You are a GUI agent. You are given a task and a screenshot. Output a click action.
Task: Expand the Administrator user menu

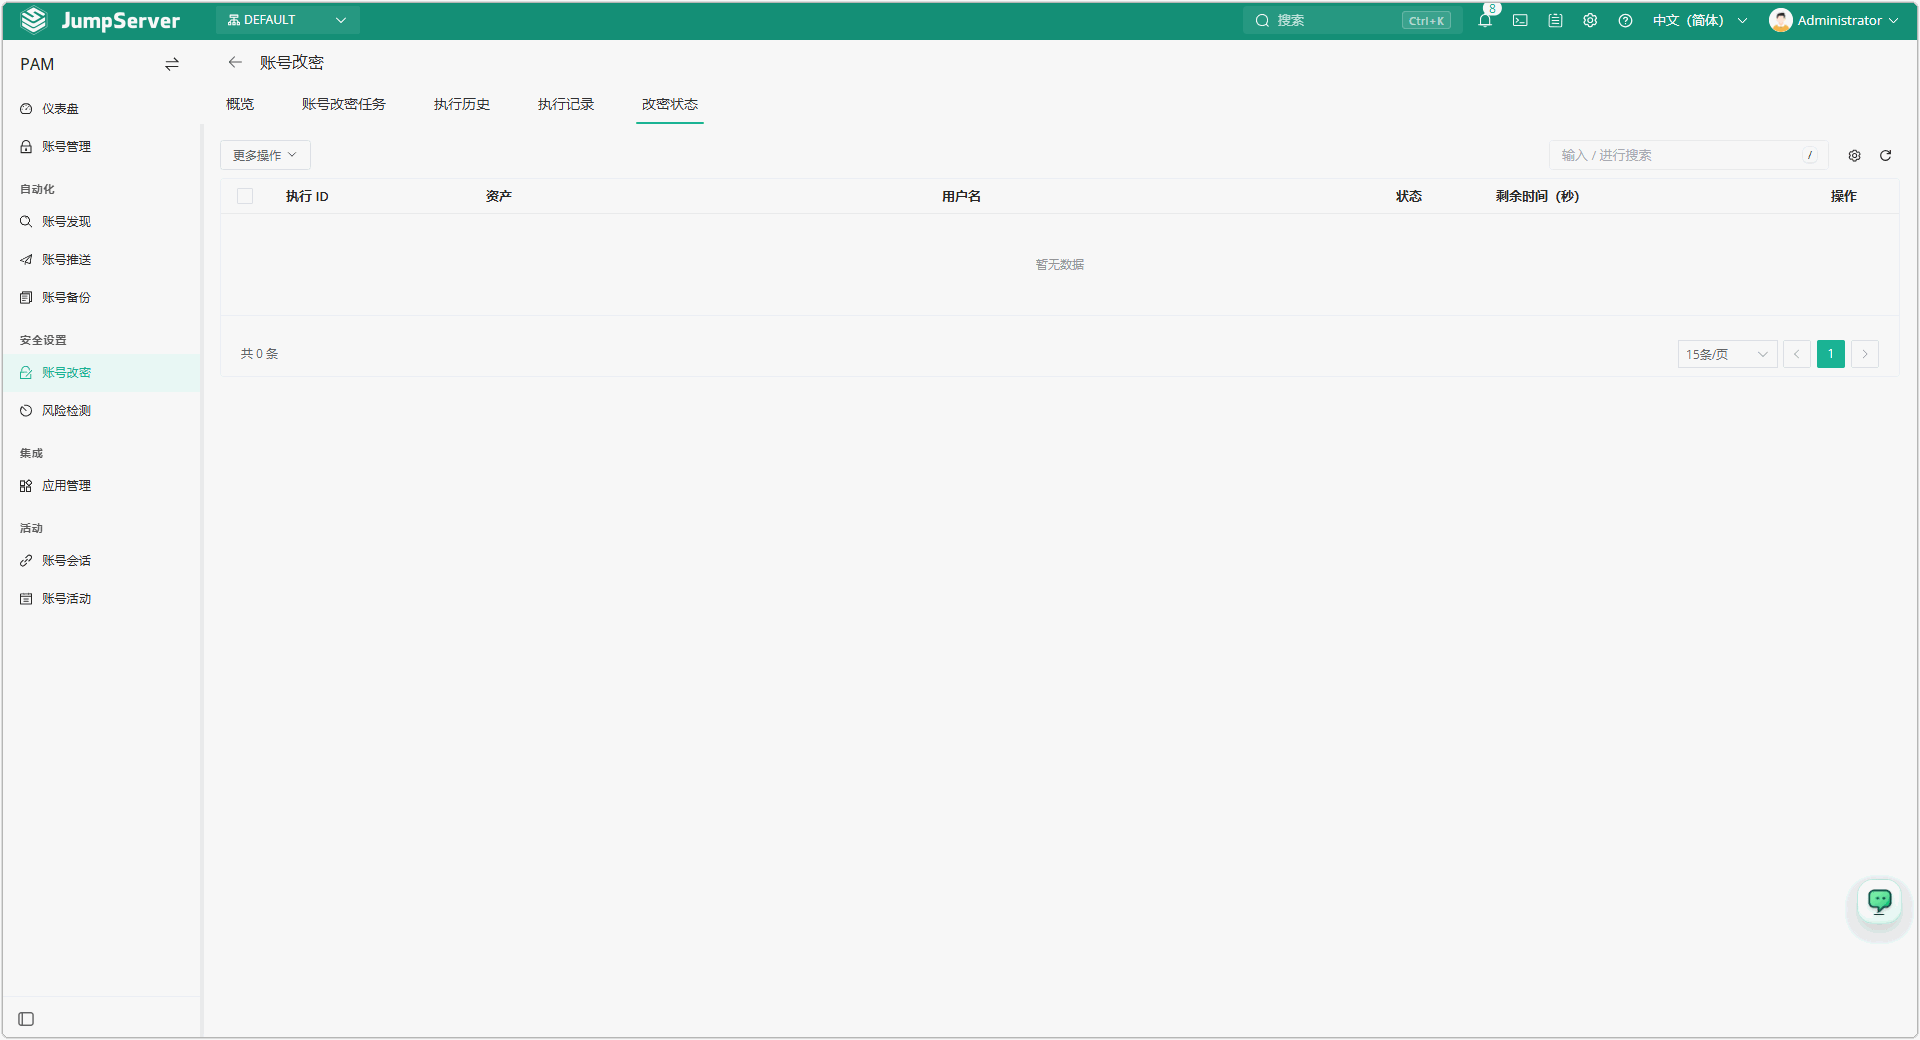1833,20
